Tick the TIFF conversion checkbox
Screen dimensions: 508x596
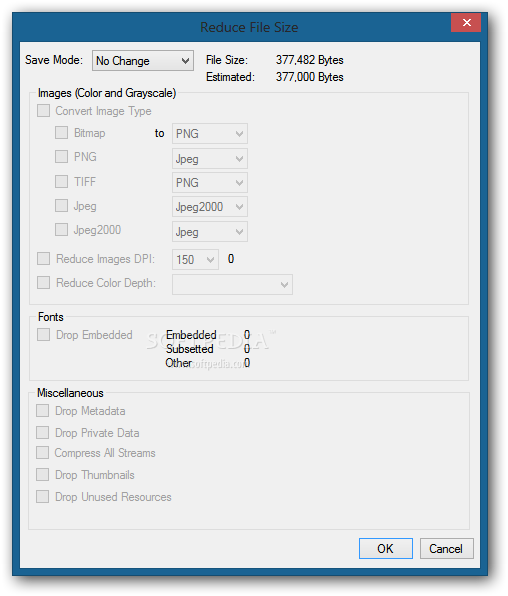61,181
